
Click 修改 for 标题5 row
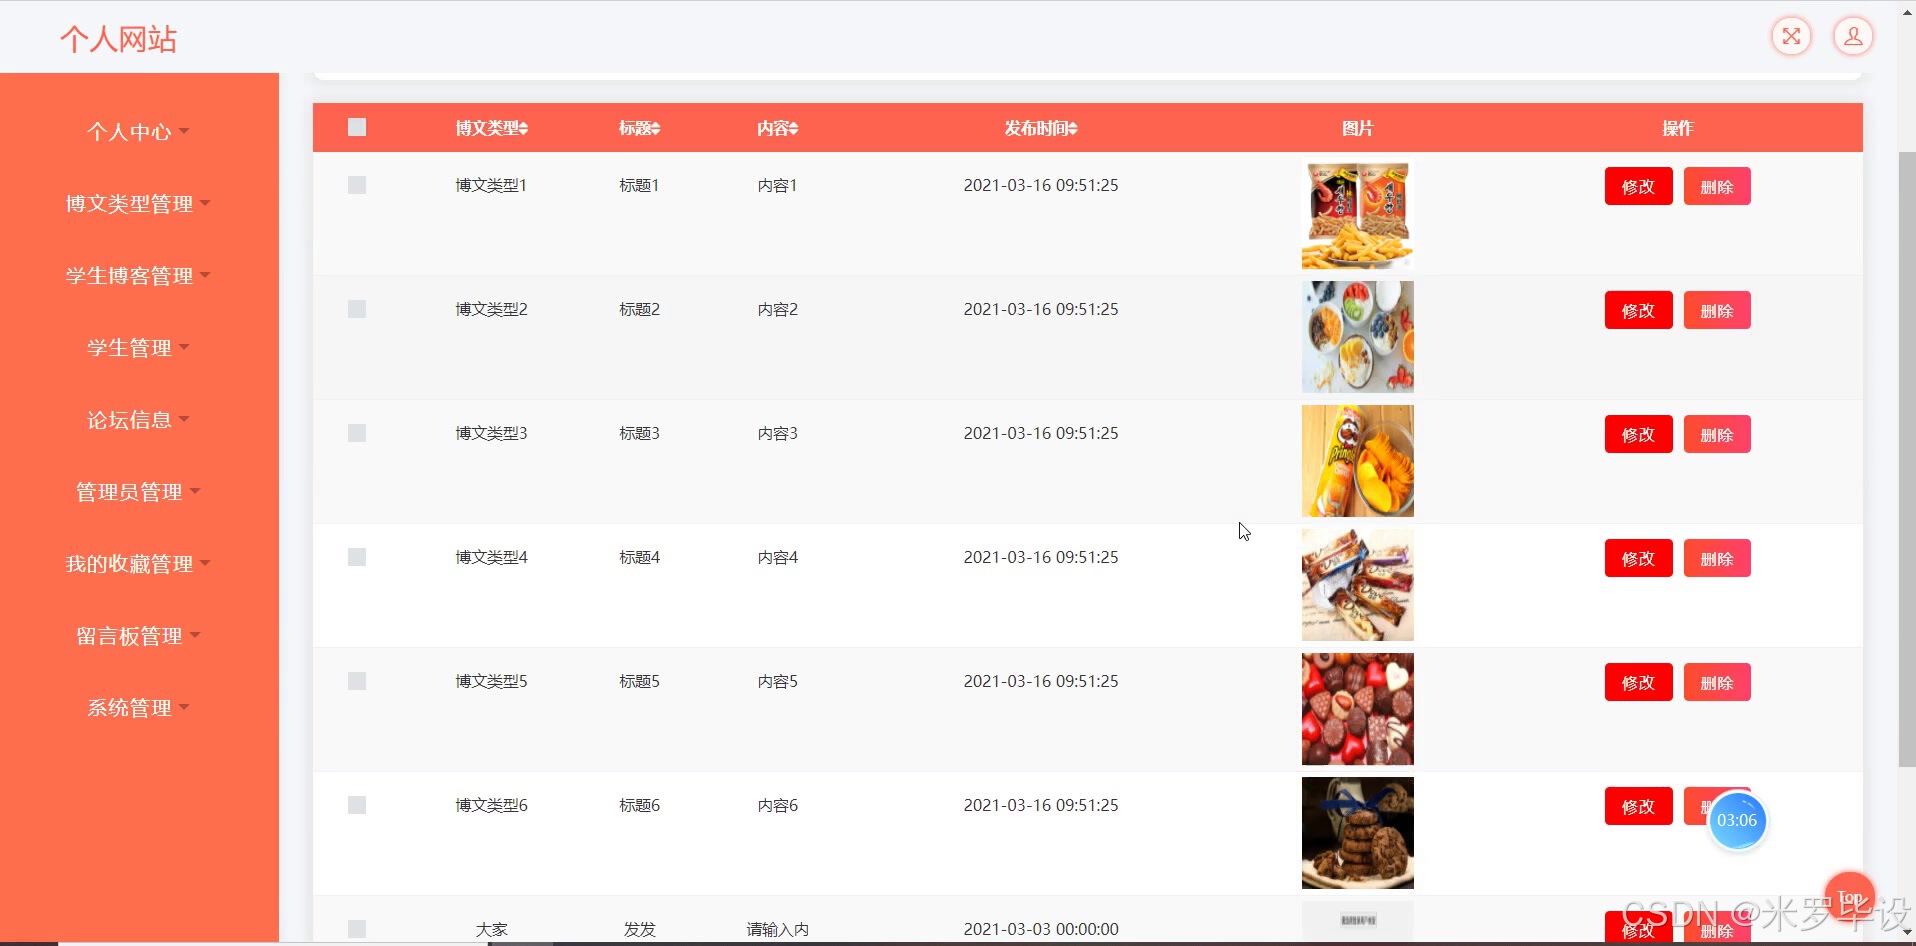(x=1638, y=682)
